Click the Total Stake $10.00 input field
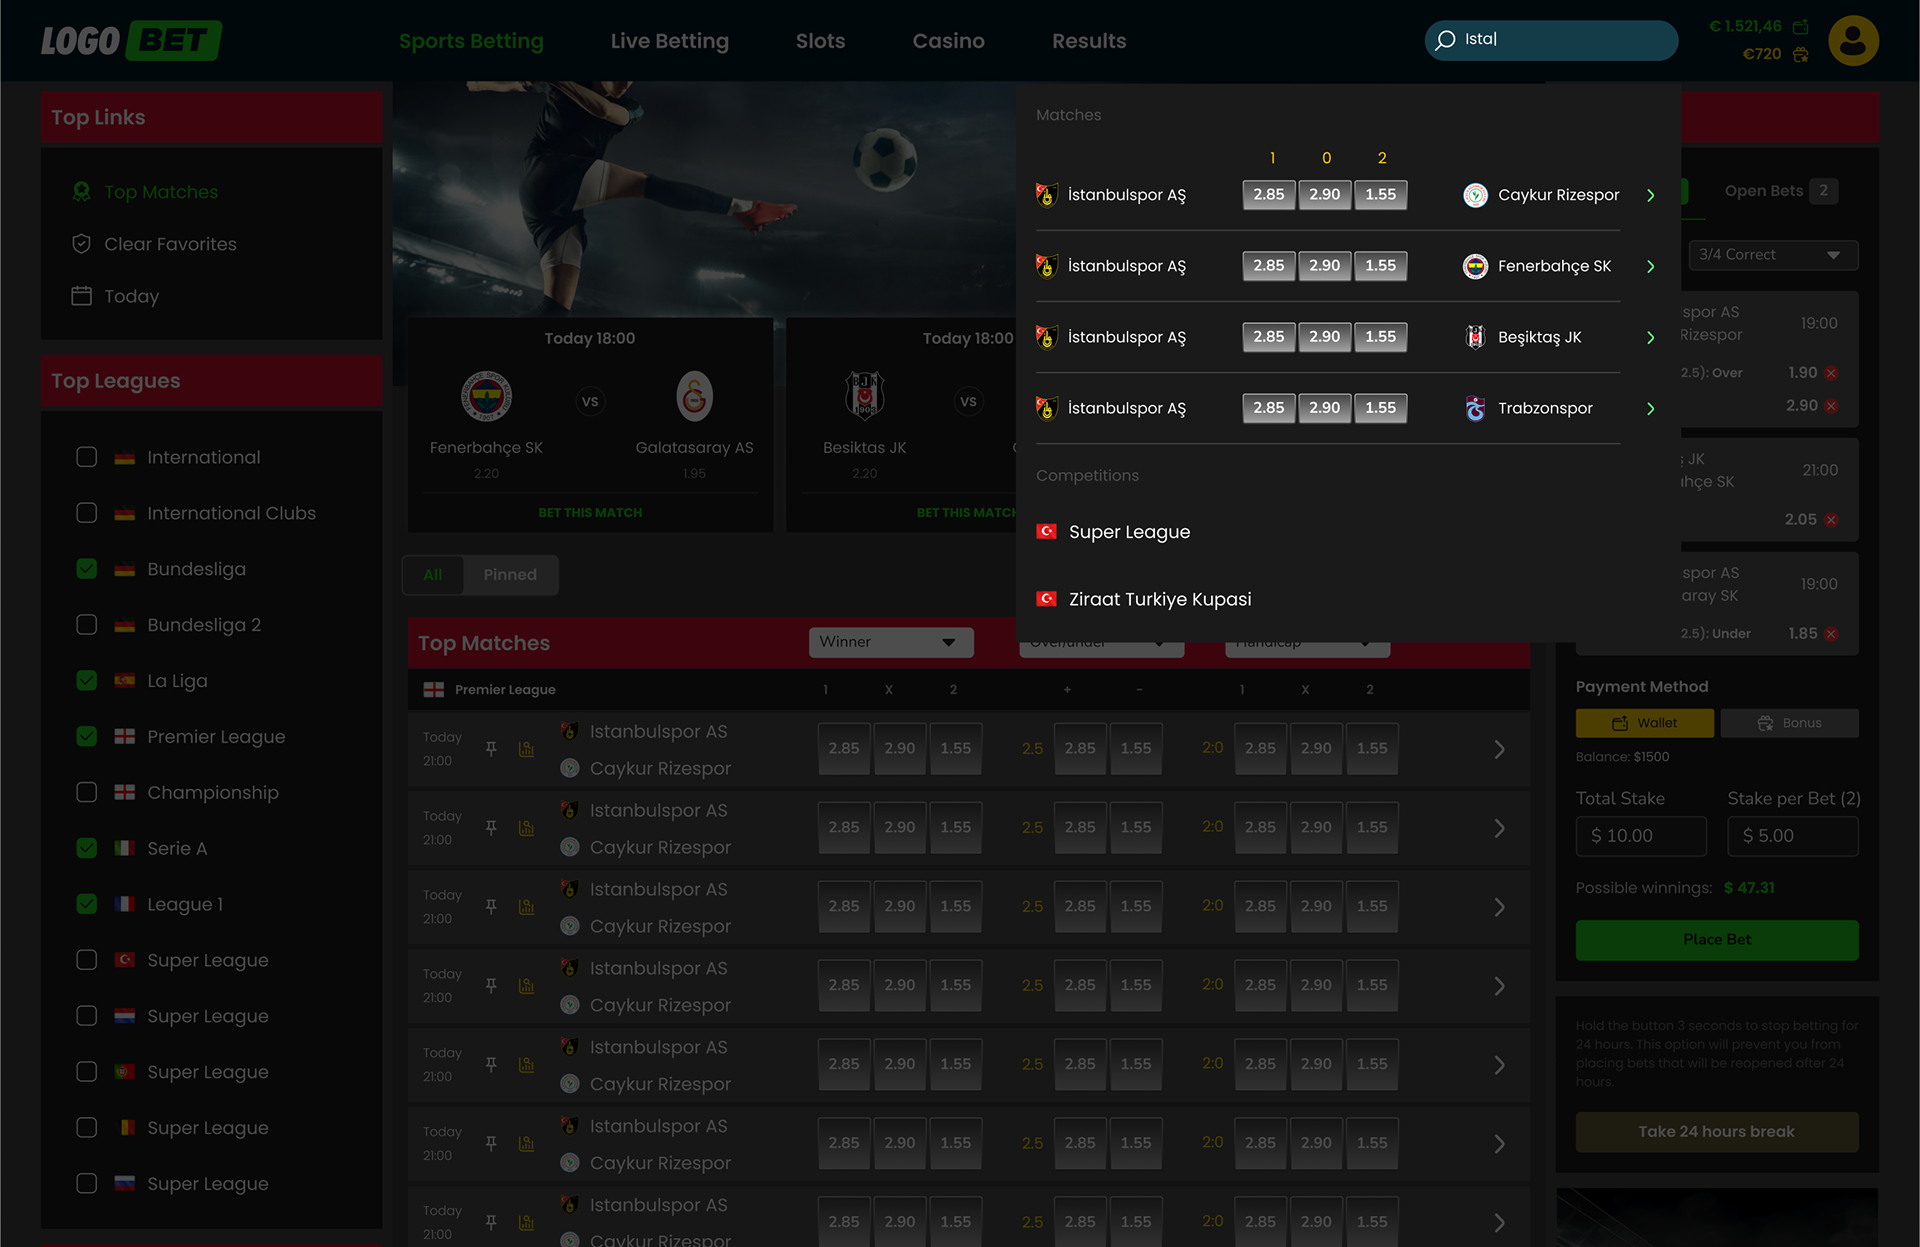The height and width of the screenshot is (1247, 1920). coord(1640,836)
